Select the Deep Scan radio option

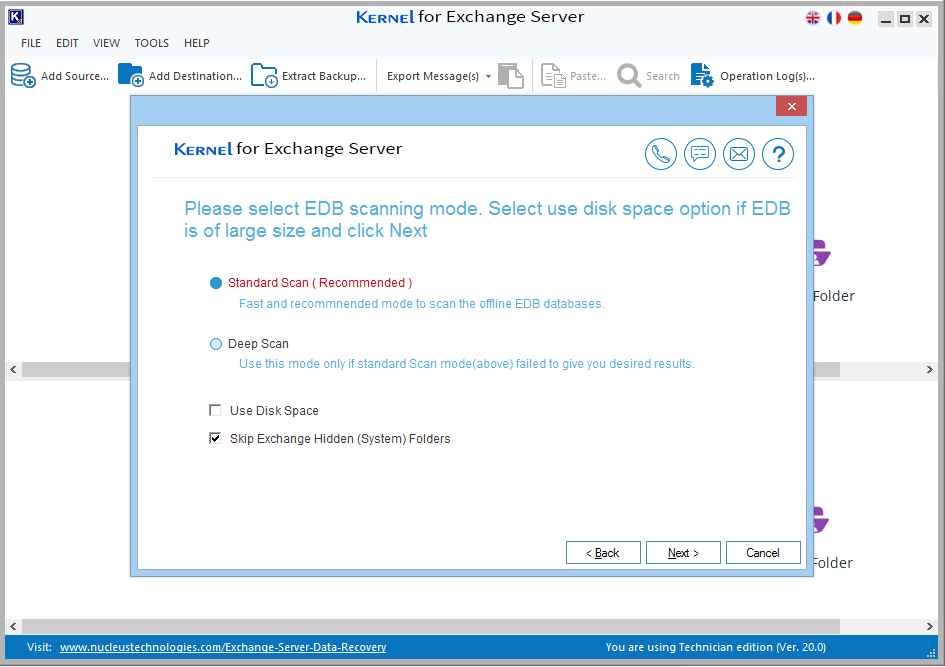click(x=216, y=344)
